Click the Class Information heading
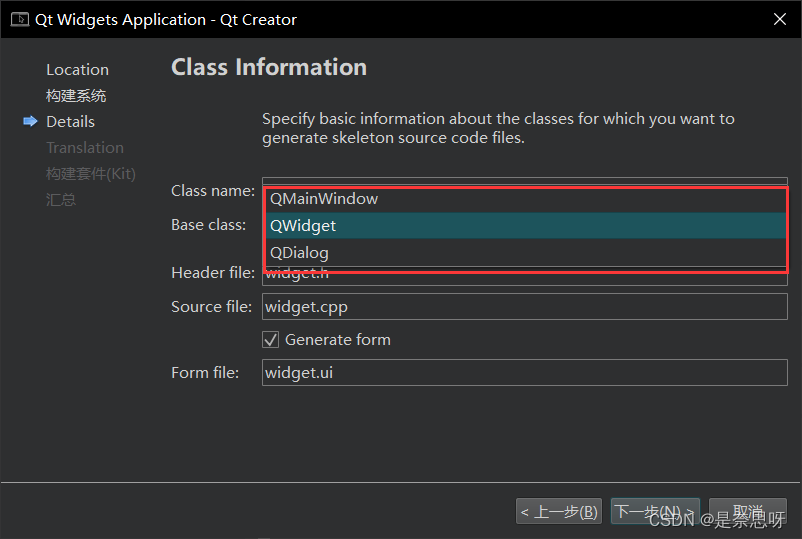 [x=269, y=67]
